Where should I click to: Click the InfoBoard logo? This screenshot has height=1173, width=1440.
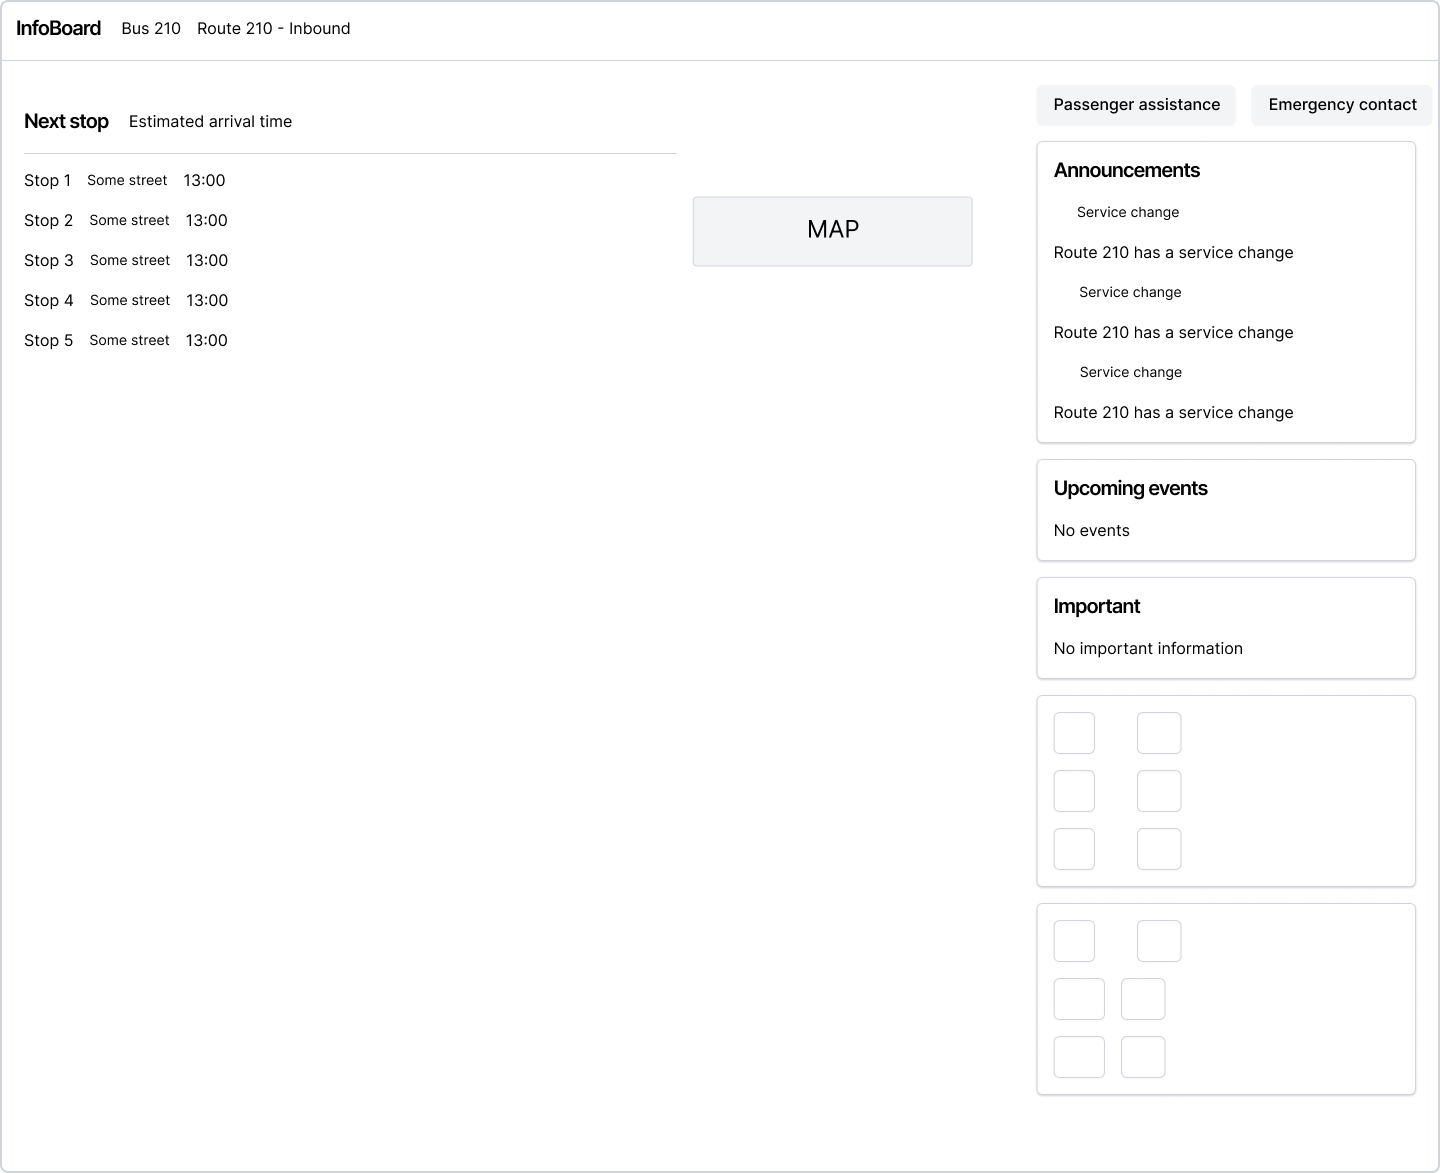58,28
